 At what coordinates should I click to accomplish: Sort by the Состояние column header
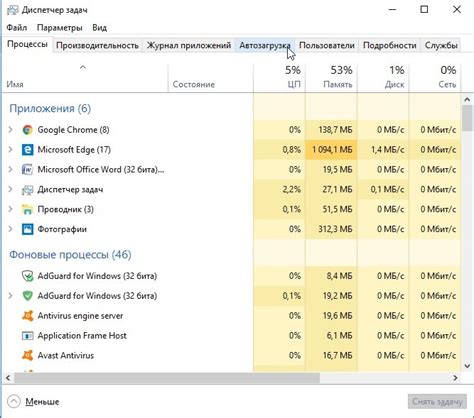tap(211, 78)
